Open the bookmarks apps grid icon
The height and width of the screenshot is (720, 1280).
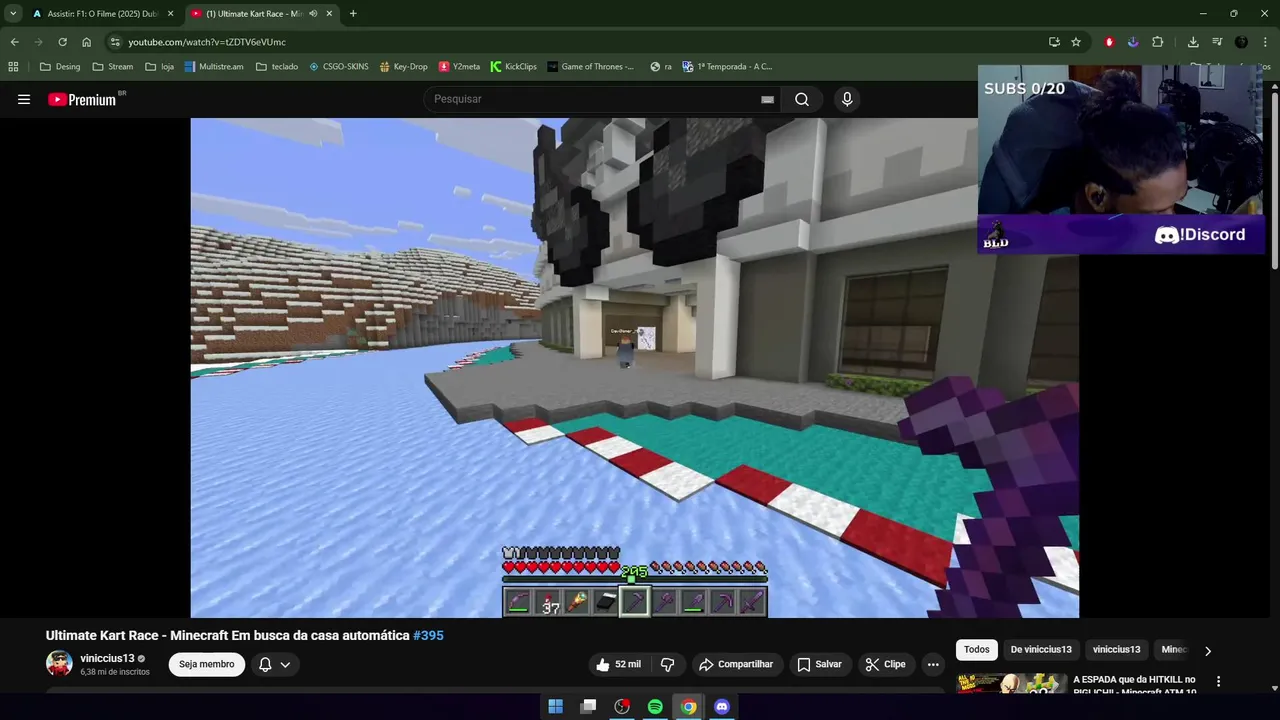(13, 67)
